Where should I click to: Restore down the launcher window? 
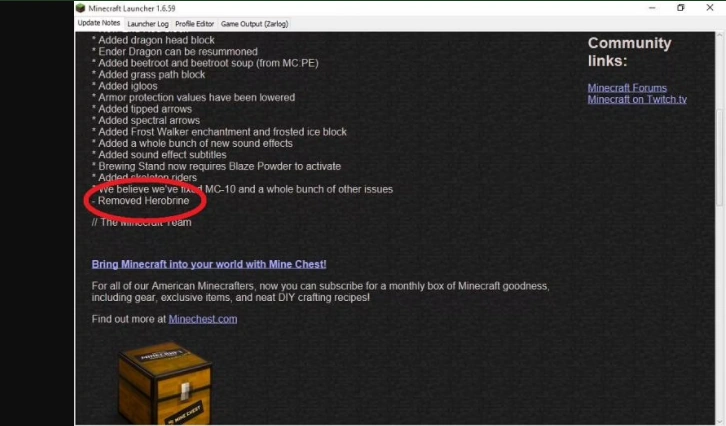click(681, 8)
